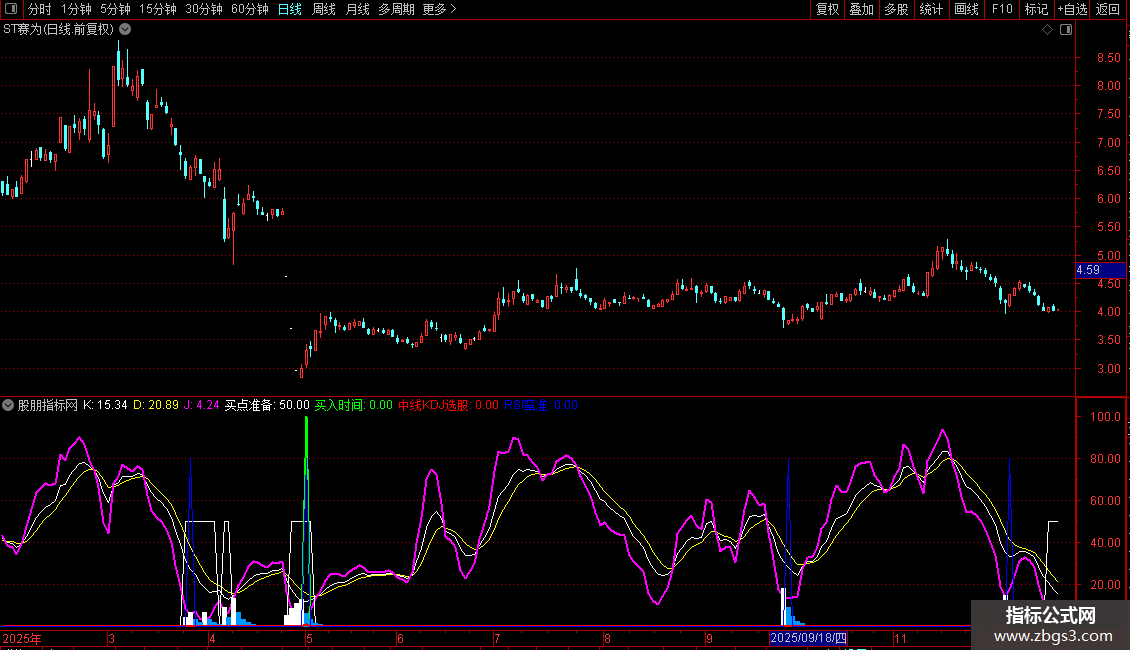Toggle the left sidebar panel icon
Image resolution: width=1130 pixels, height=650 pixels.
(x=9, y=10)
